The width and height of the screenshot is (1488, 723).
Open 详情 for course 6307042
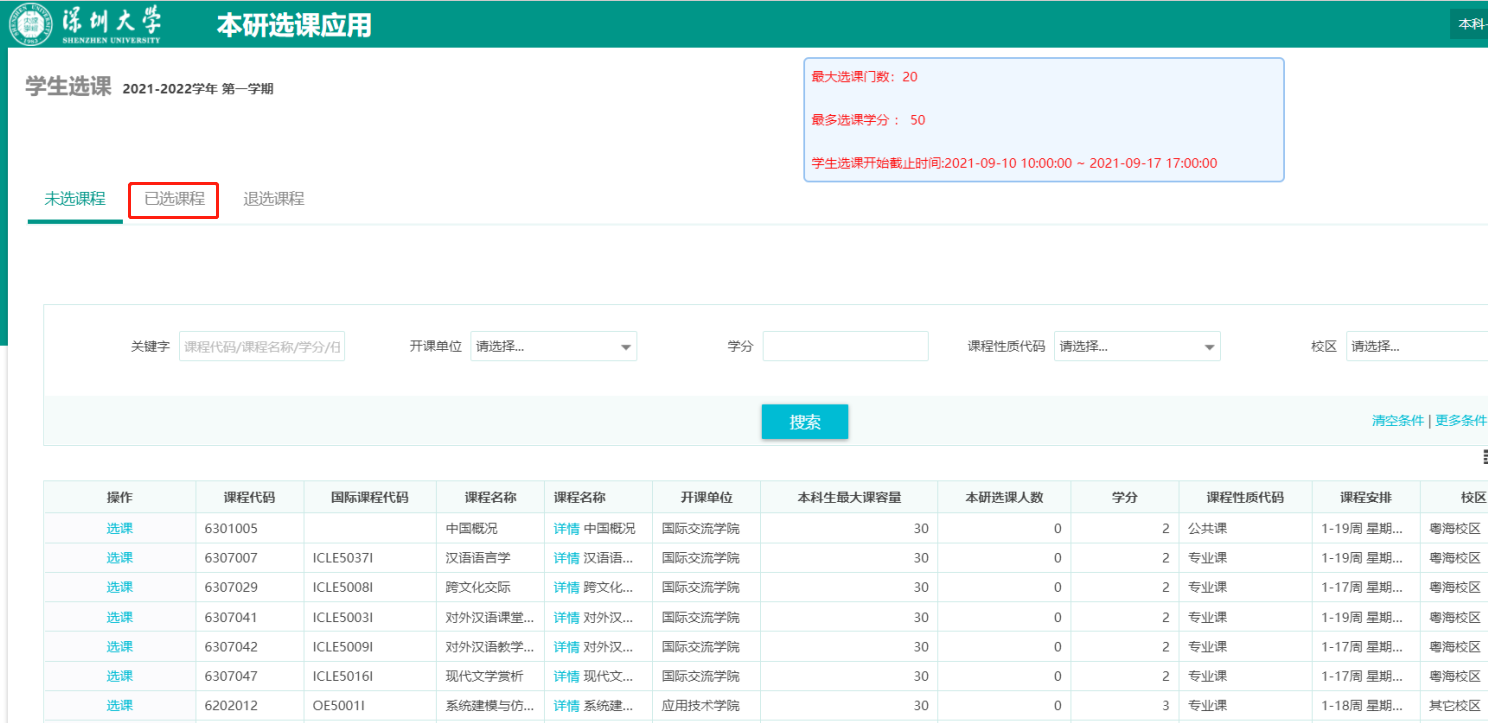(566, 647)
